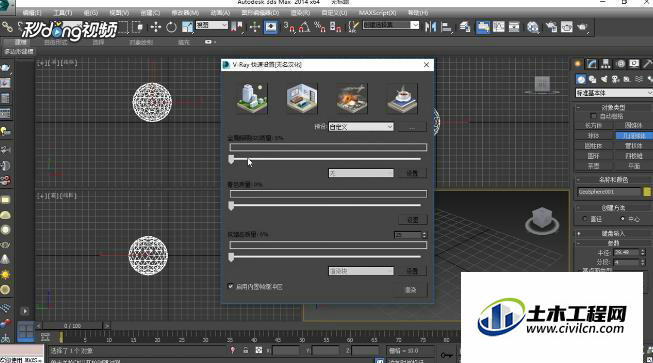
Task: Open the Layer Manager icon
Action: (465, 27)
